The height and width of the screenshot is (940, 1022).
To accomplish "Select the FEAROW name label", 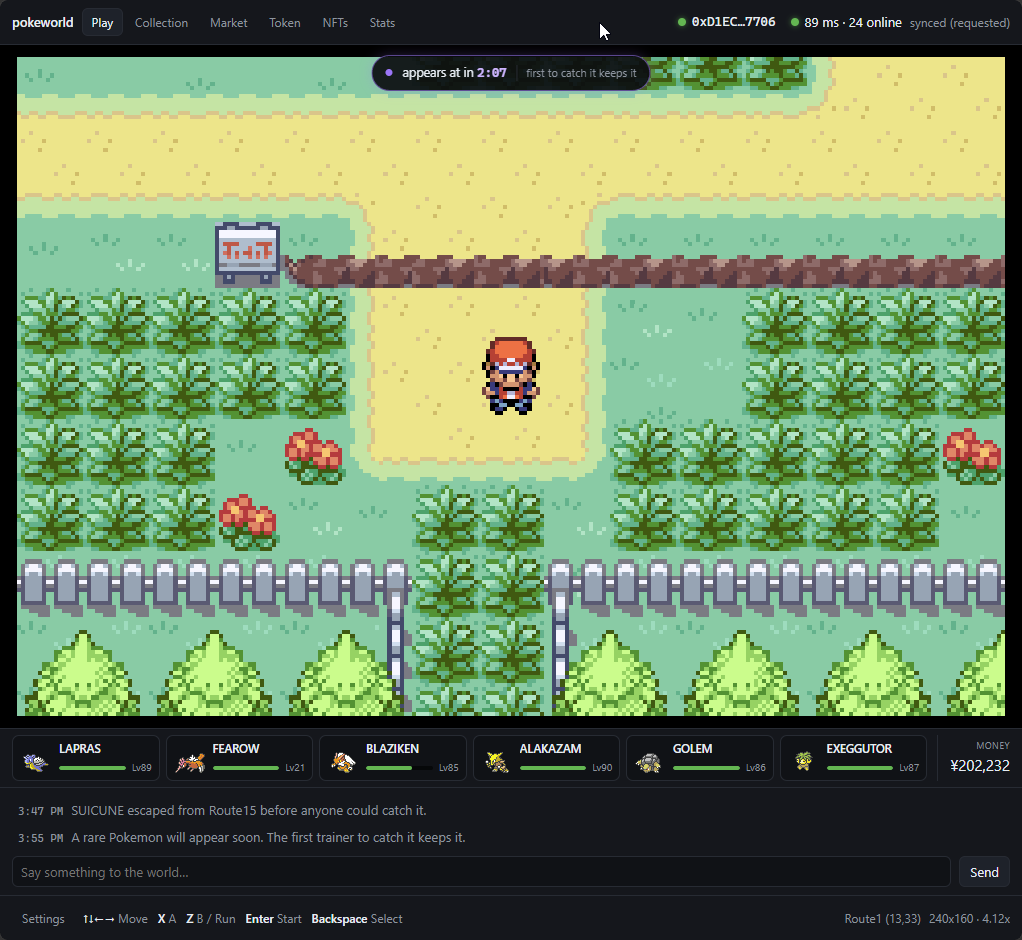I will point(236,748).
